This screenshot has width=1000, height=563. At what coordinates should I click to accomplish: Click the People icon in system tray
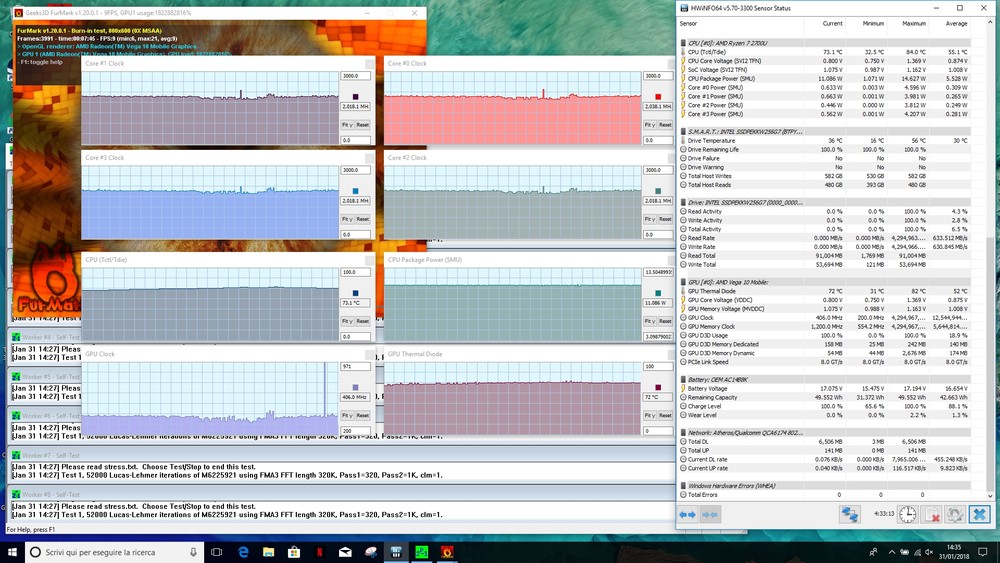coord(873,552)
